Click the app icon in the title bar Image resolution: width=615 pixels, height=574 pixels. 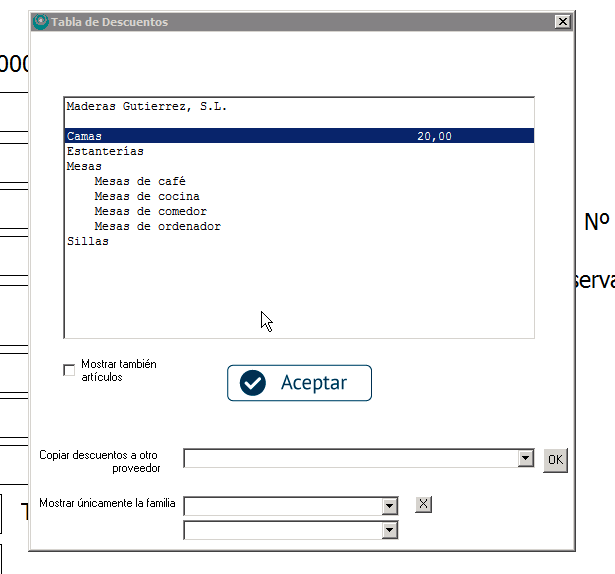(x=40, y=22)
